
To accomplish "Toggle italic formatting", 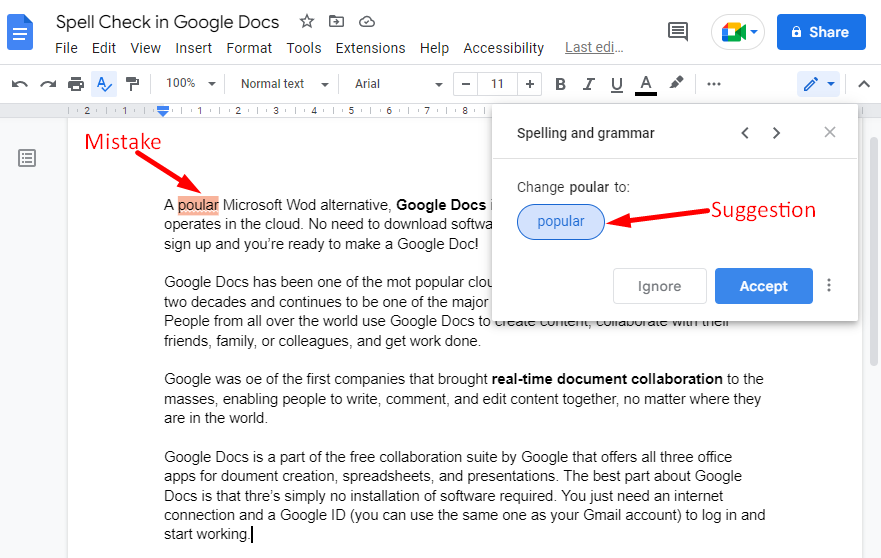I will coord(588,84).
